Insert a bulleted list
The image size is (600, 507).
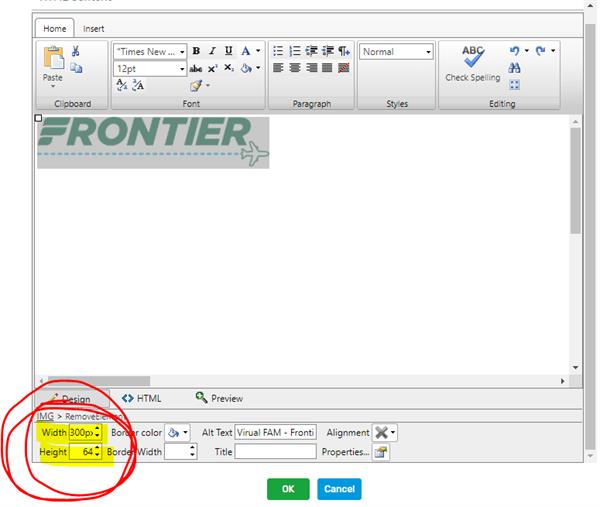(x=278, y=51)
